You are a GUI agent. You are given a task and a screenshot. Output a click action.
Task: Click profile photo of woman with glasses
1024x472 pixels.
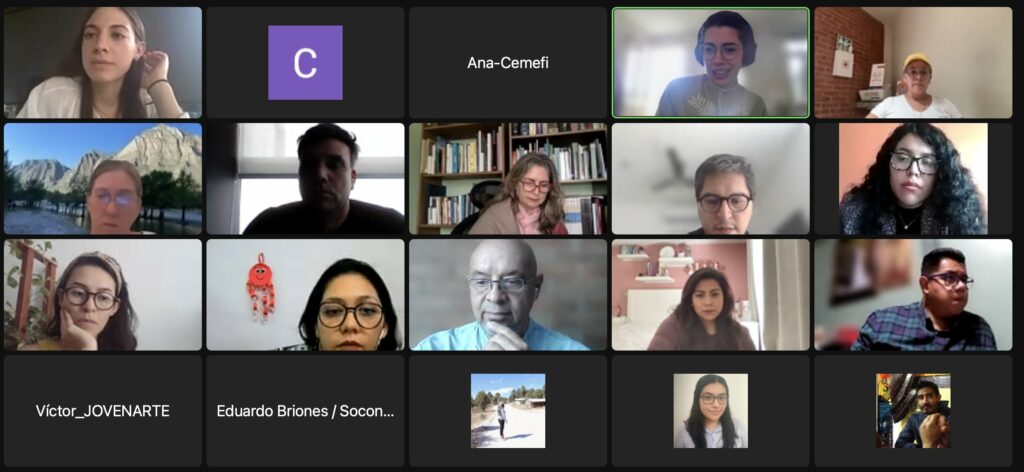click(711, 411)
